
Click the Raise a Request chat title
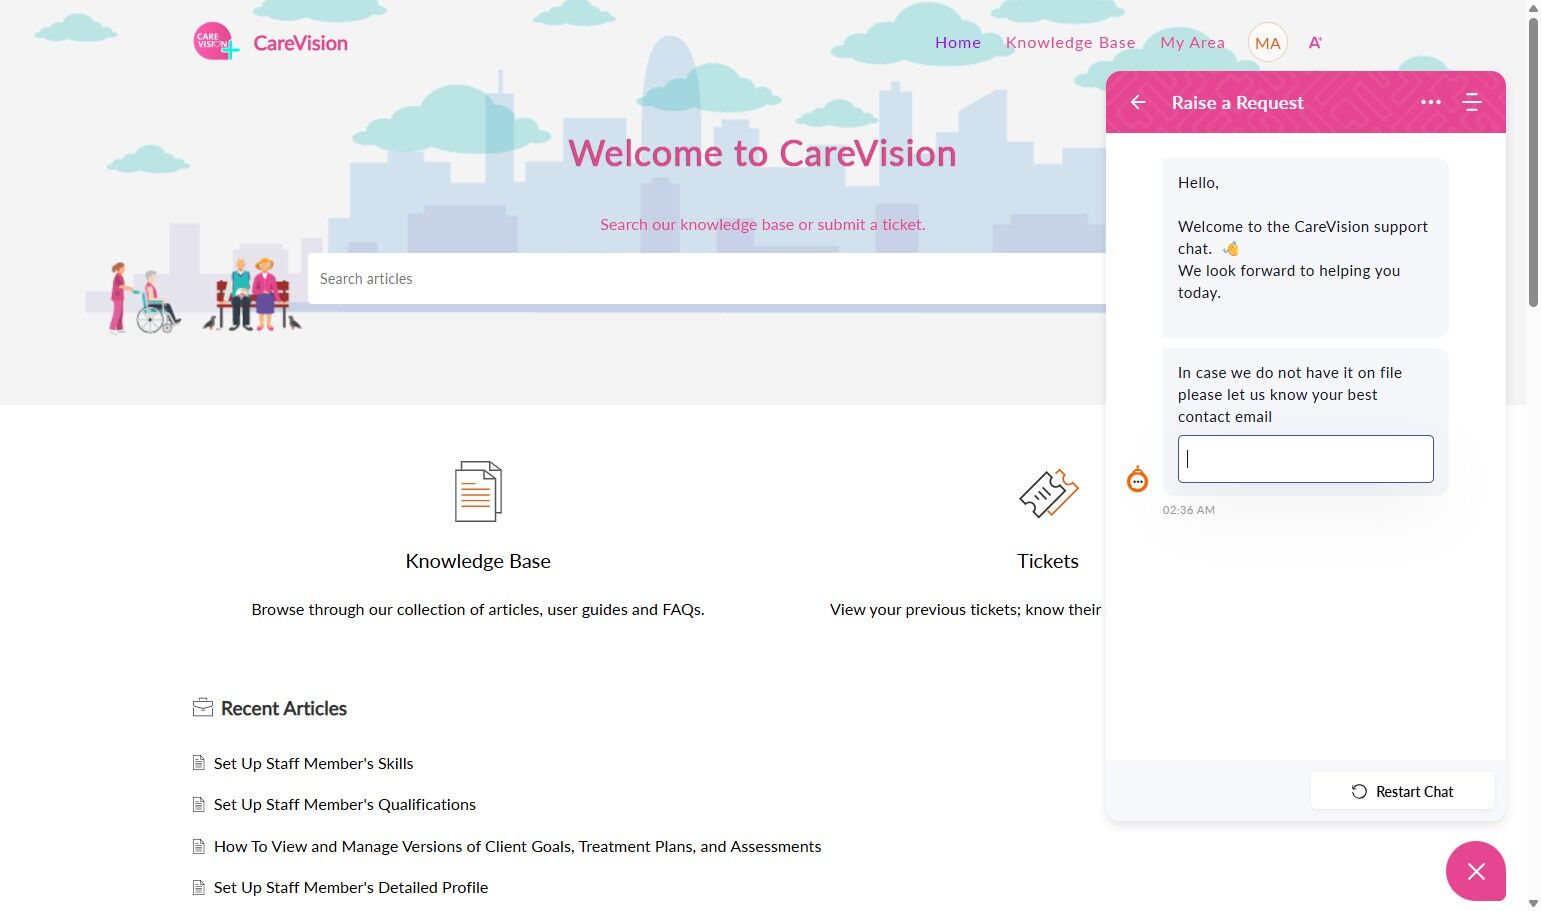(1238, 102)
